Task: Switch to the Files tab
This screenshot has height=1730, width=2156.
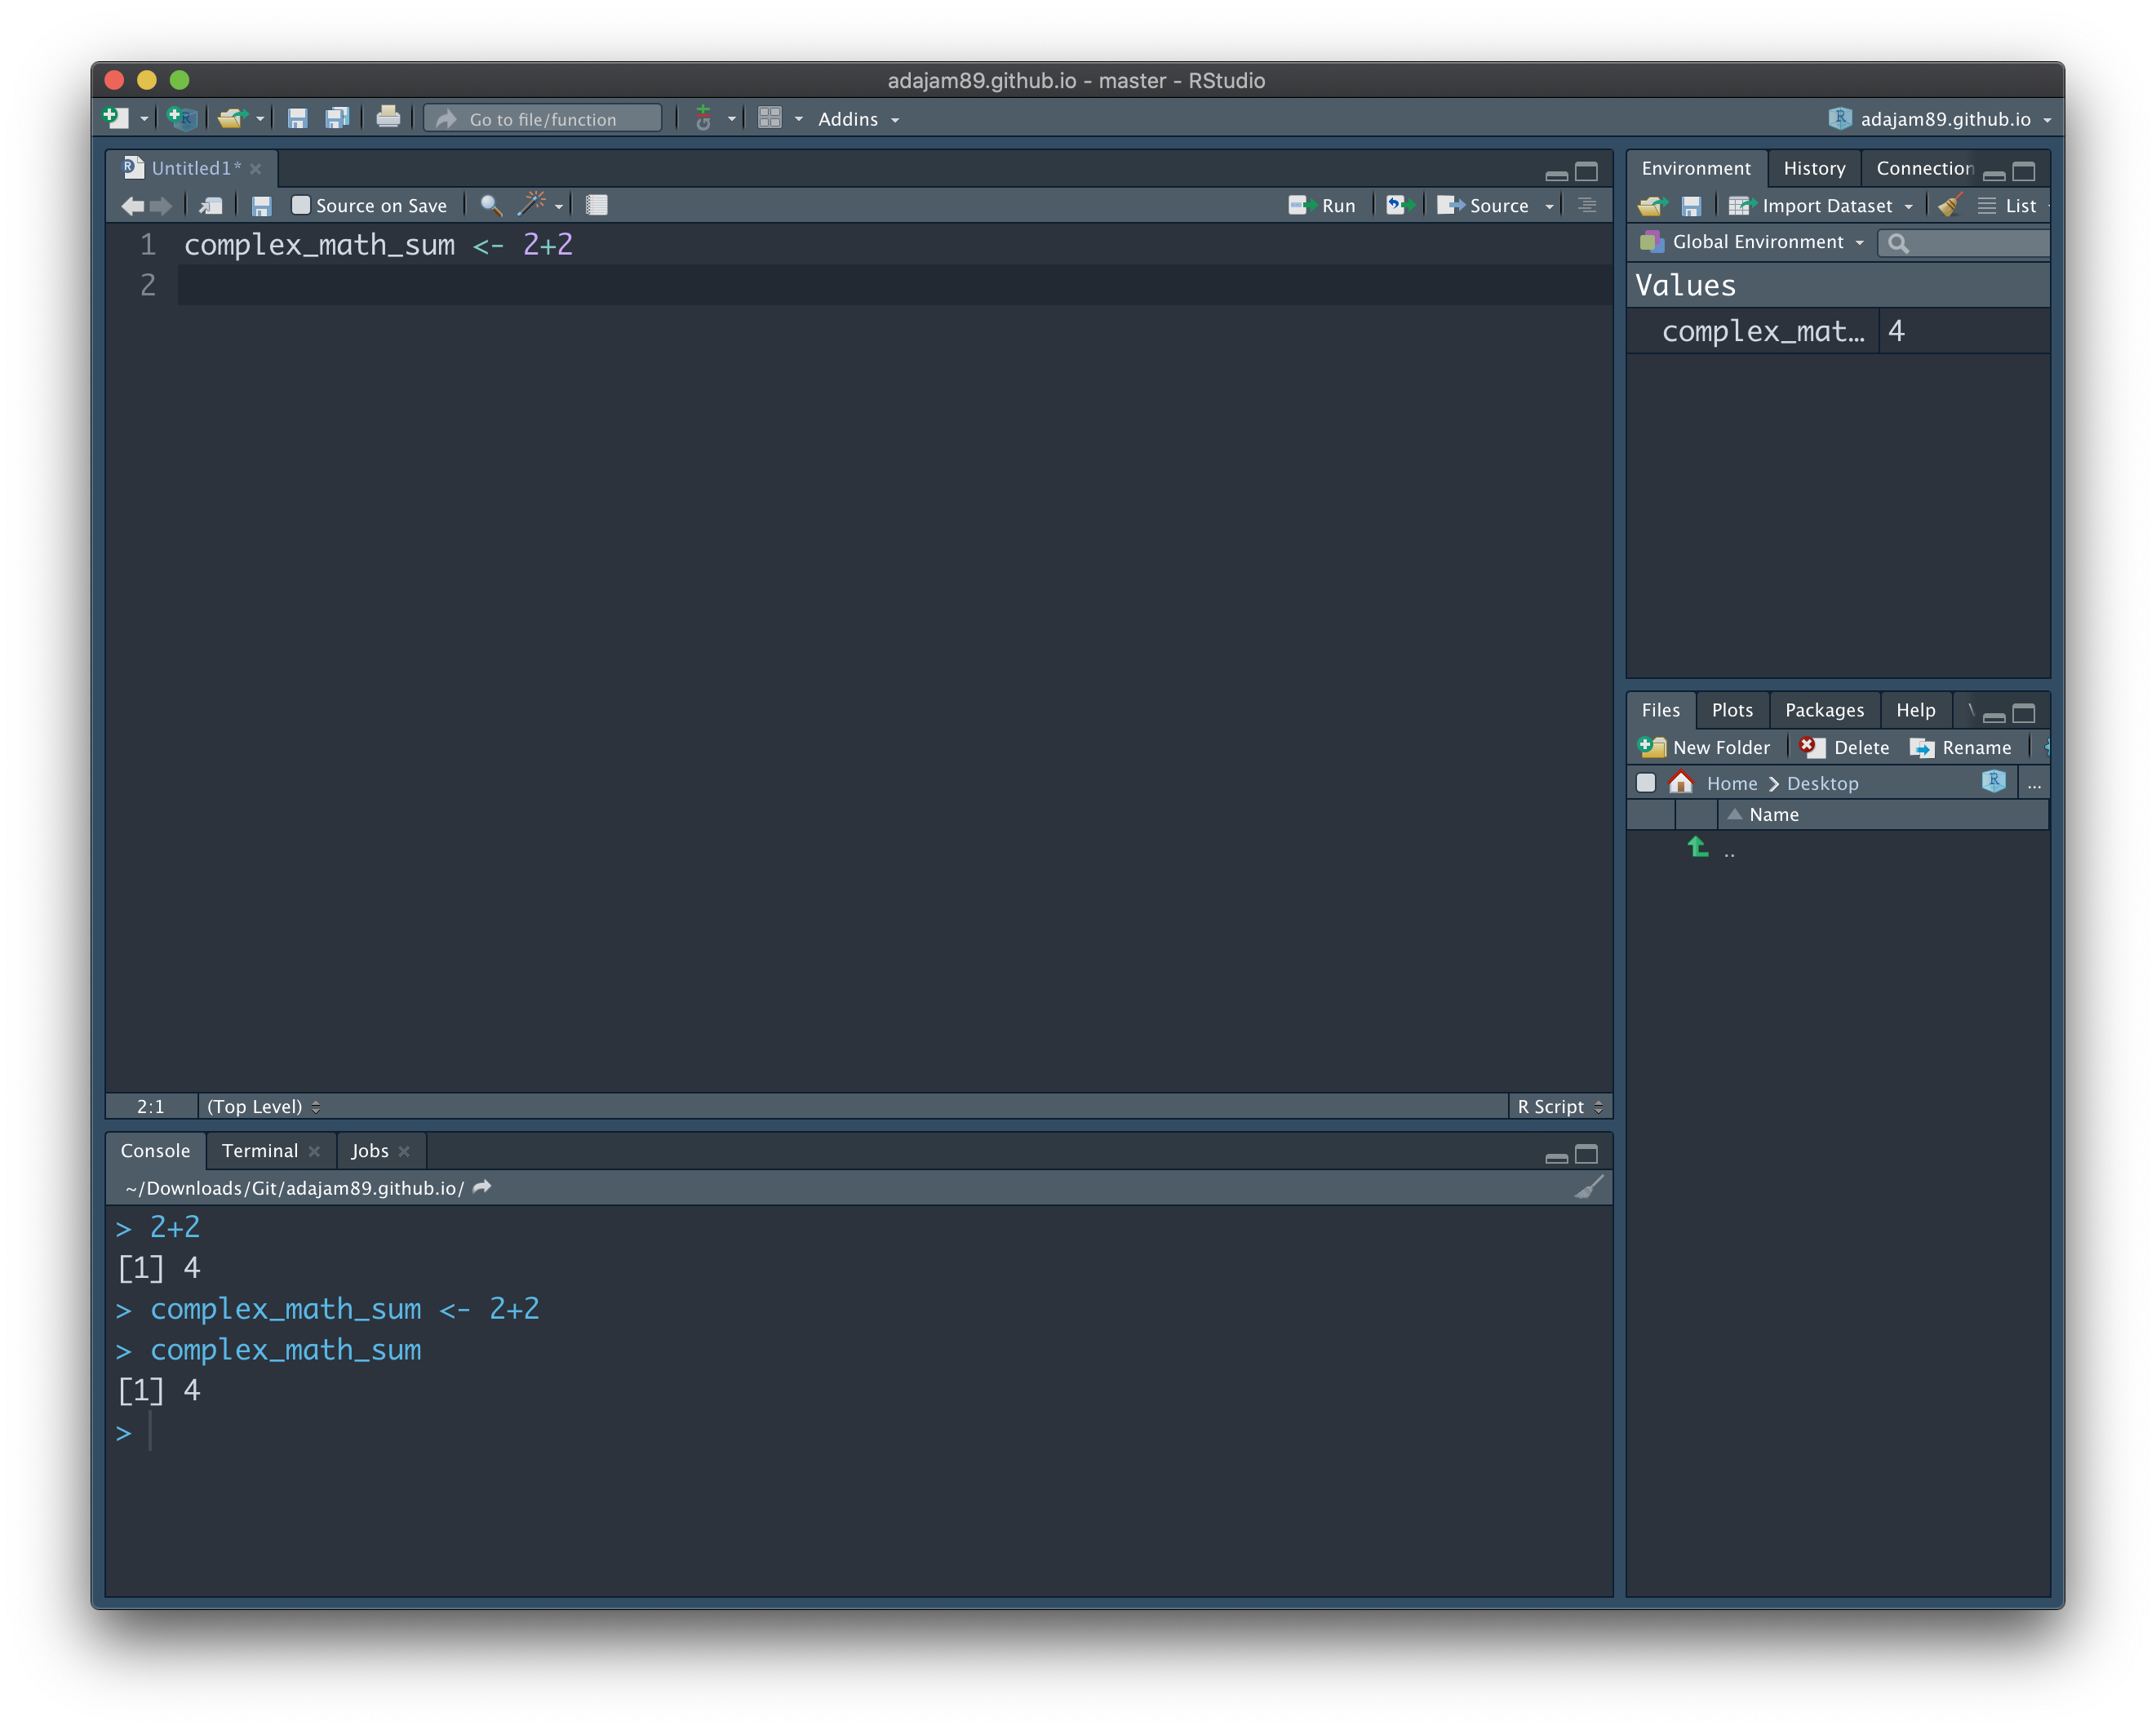Action: [1661, 710]
